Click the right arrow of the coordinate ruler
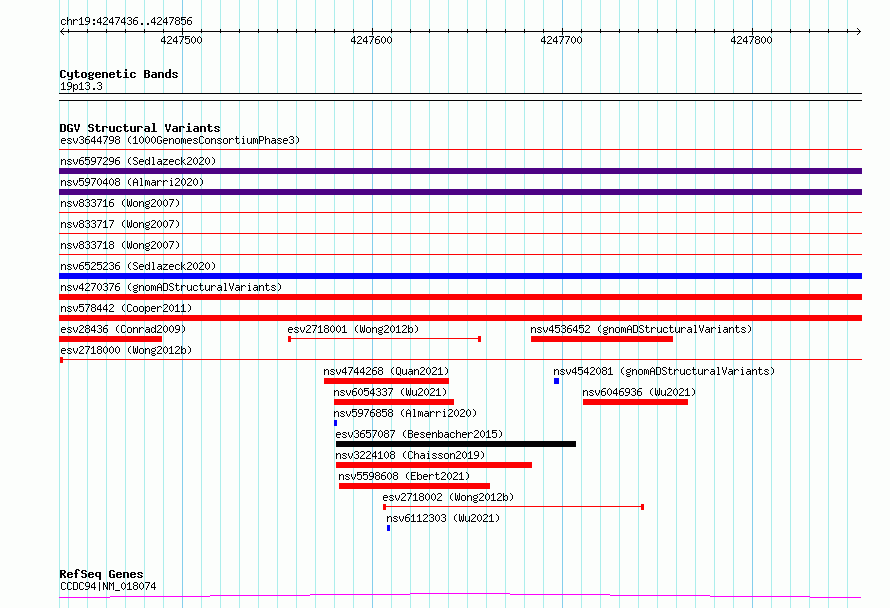Image resolution: width=890 pixels, height=608 pixels. [x=858, y=31]
